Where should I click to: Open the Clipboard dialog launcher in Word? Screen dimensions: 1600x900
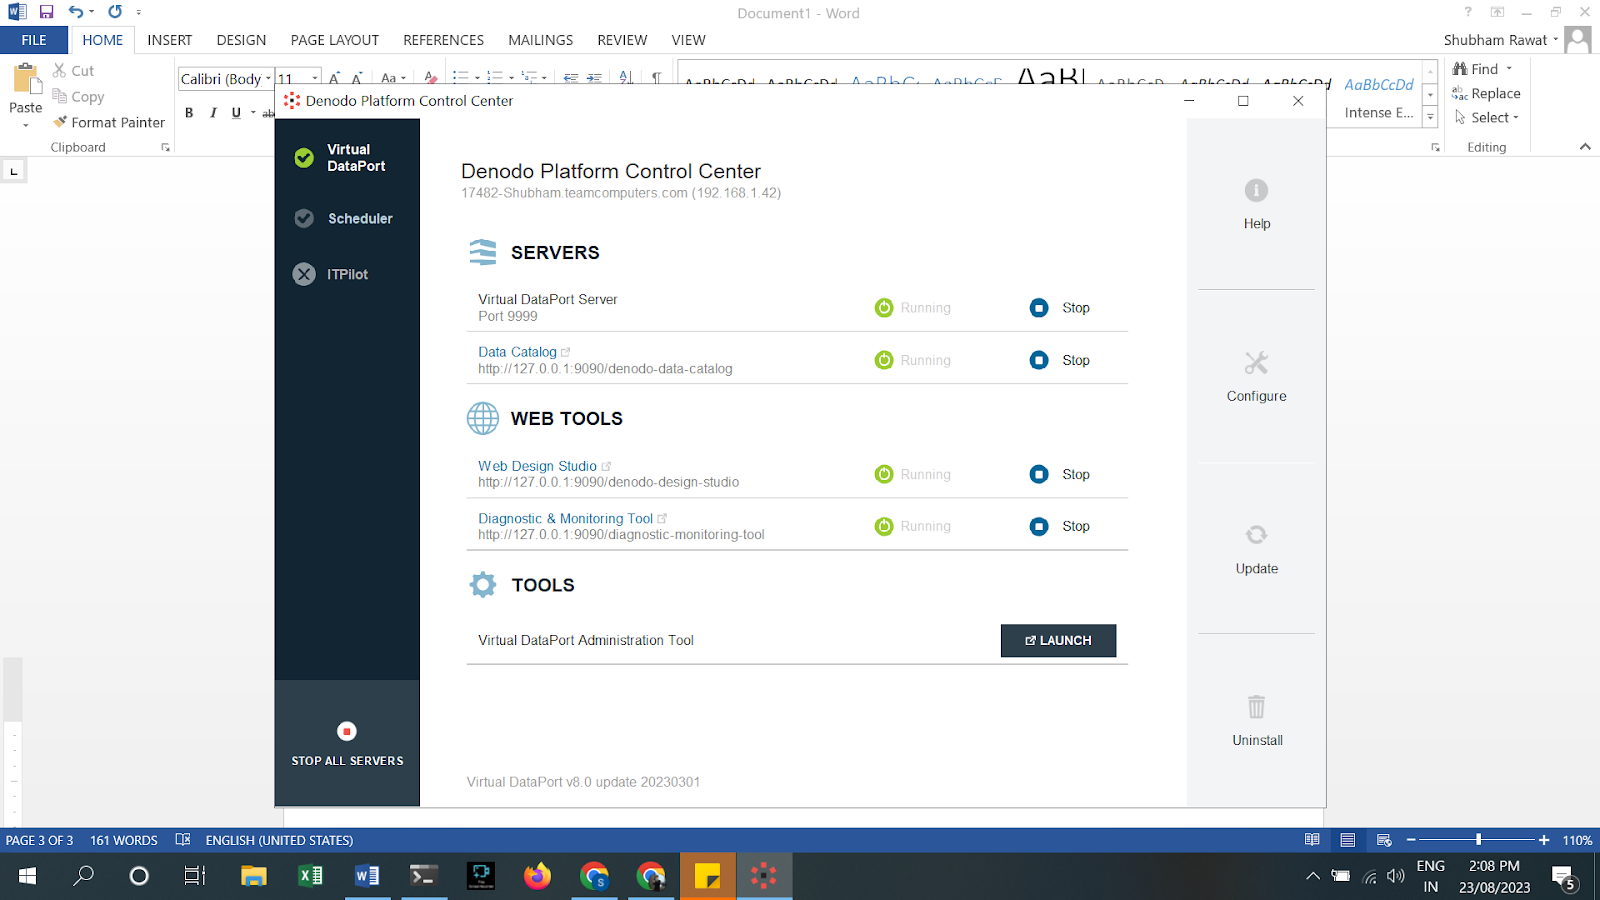165,147
